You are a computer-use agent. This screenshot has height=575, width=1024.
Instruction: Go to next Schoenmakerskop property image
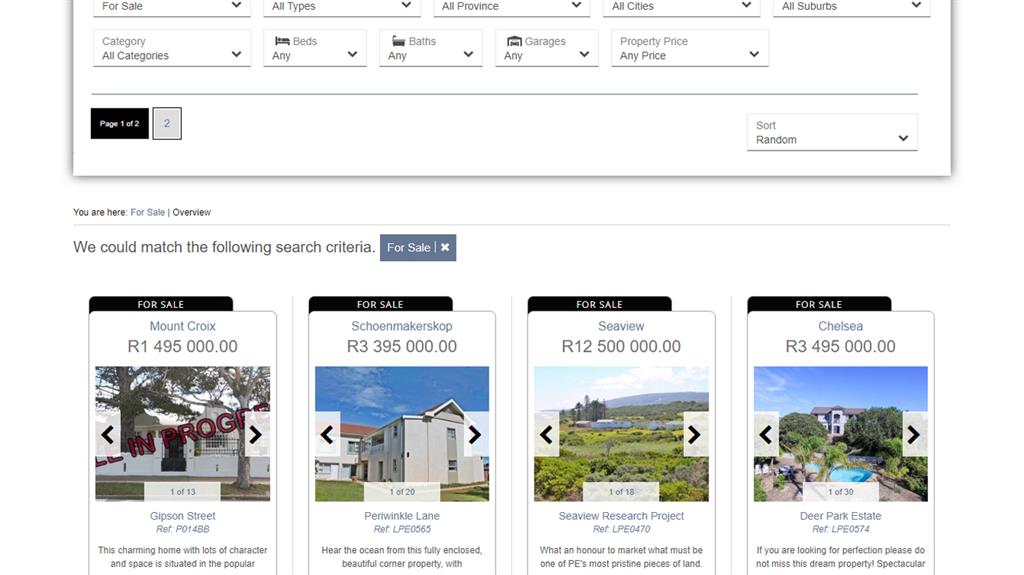(475, 435)
